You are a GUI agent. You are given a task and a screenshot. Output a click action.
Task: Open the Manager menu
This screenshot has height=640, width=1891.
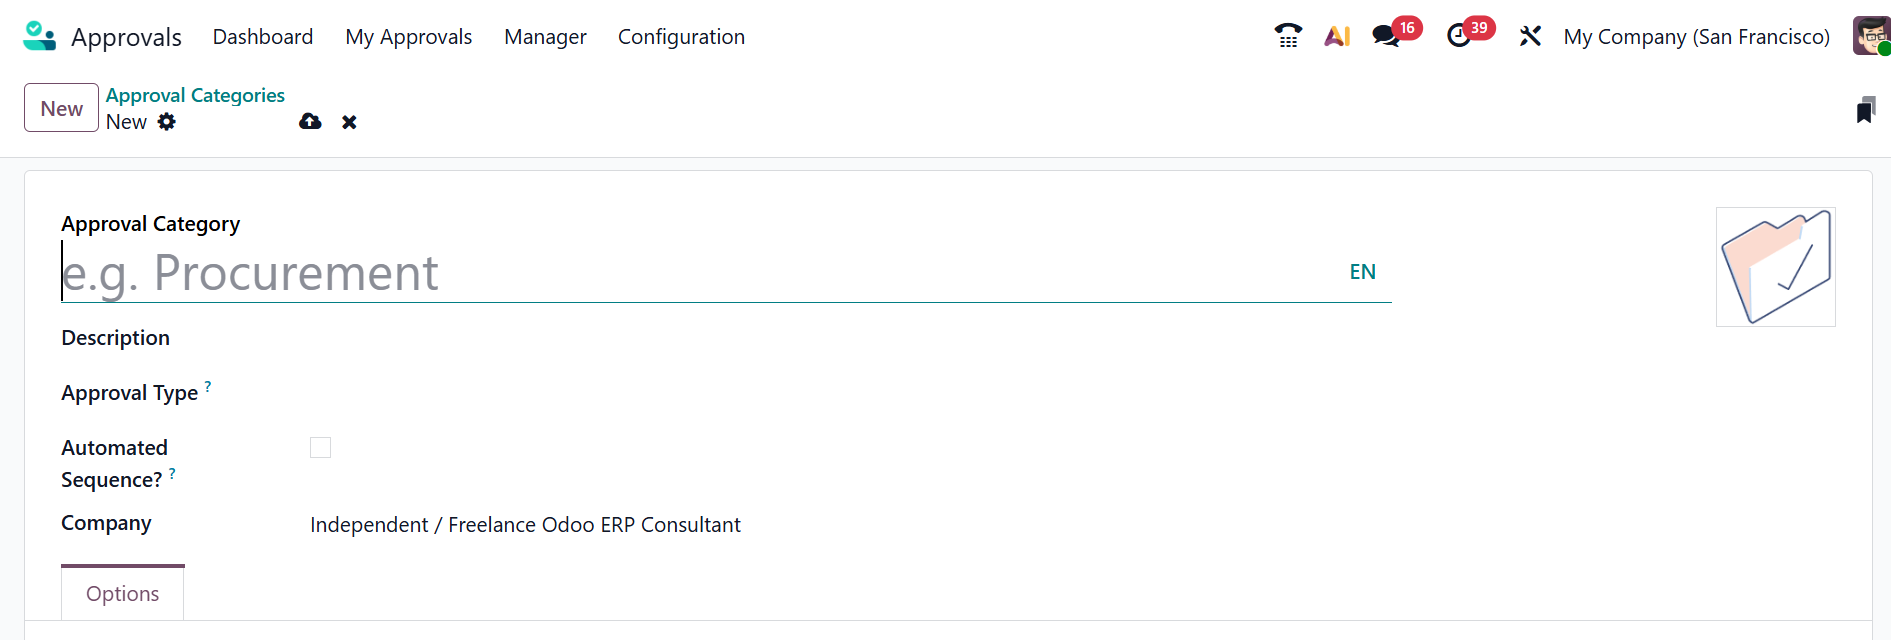545,37
